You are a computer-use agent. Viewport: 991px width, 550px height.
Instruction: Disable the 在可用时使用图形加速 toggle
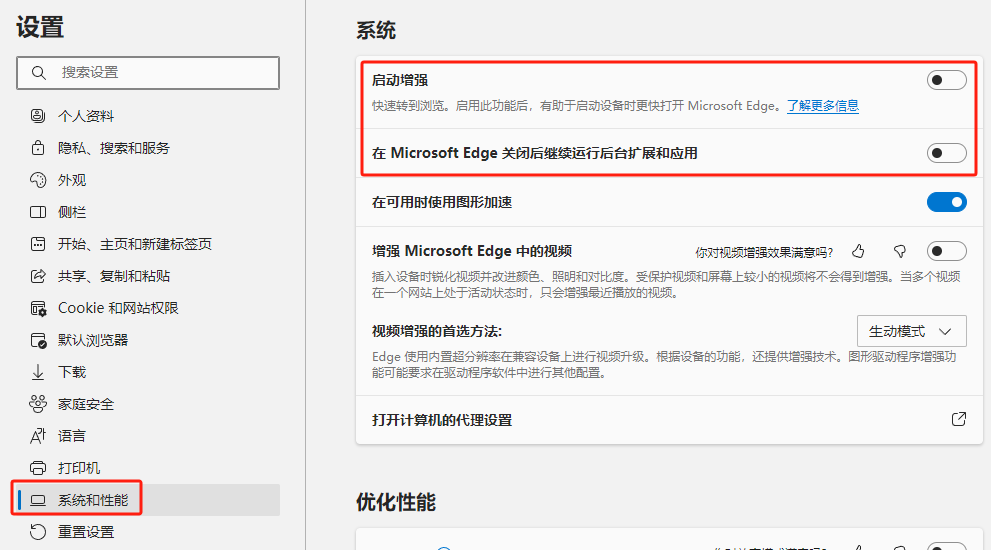tap(946, 202)
